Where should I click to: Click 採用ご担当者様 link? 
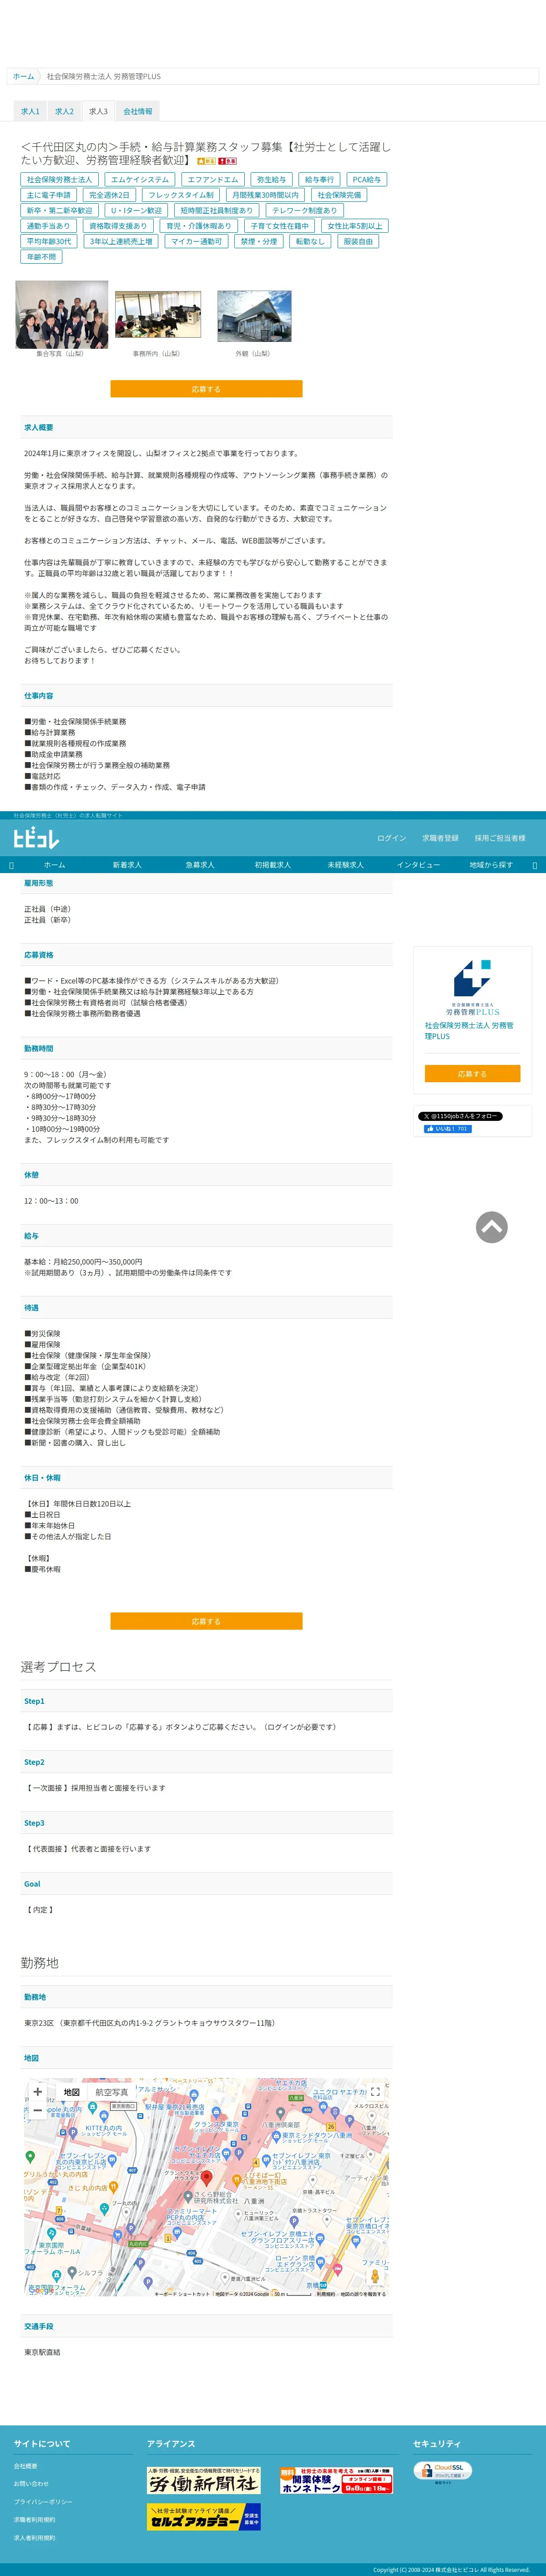500,838
